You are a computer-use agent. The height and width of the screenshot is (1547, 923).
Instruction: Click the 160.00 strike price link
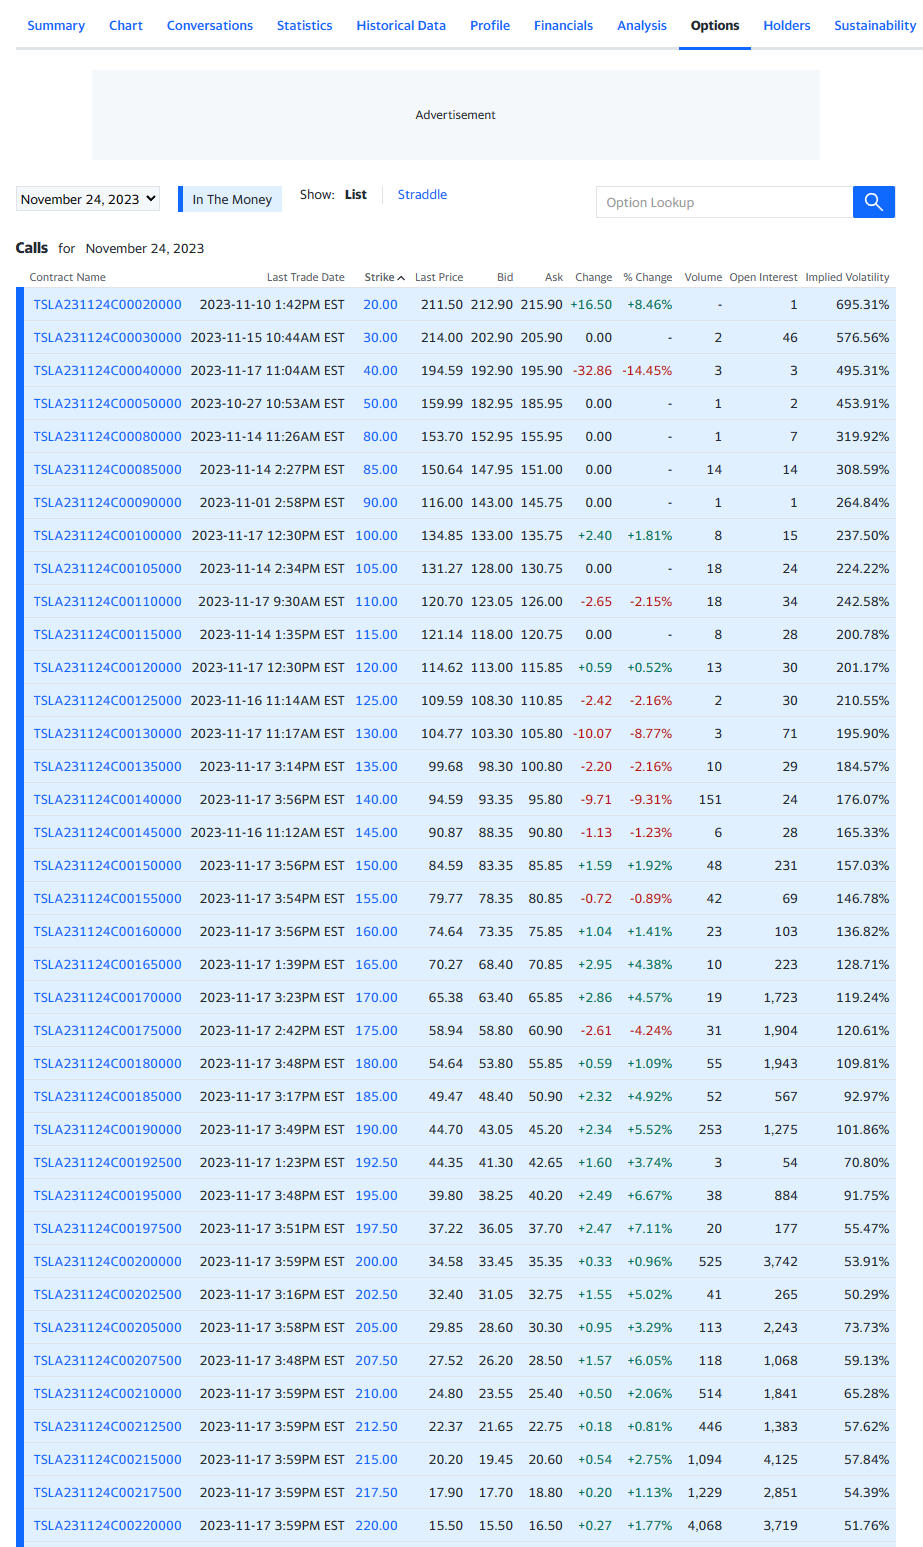coord(376,931)
